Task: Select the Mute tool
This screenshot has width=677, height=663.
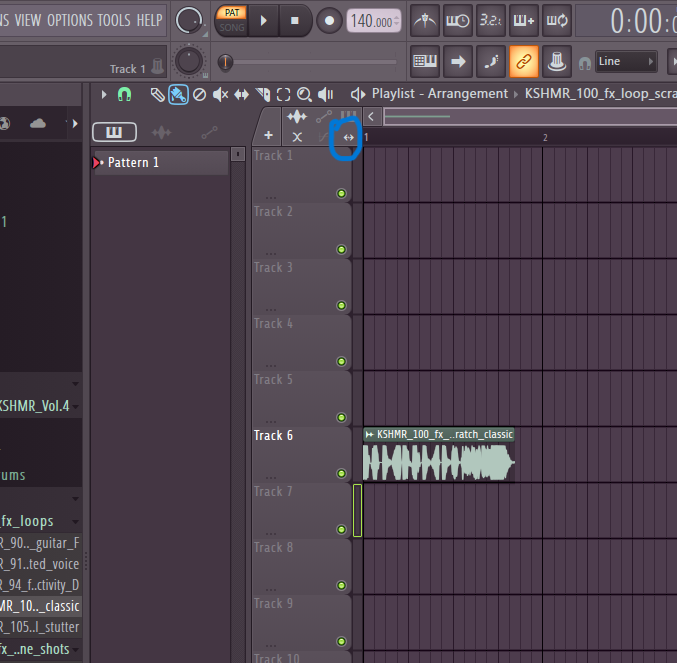Action: (x=220, y=94)
